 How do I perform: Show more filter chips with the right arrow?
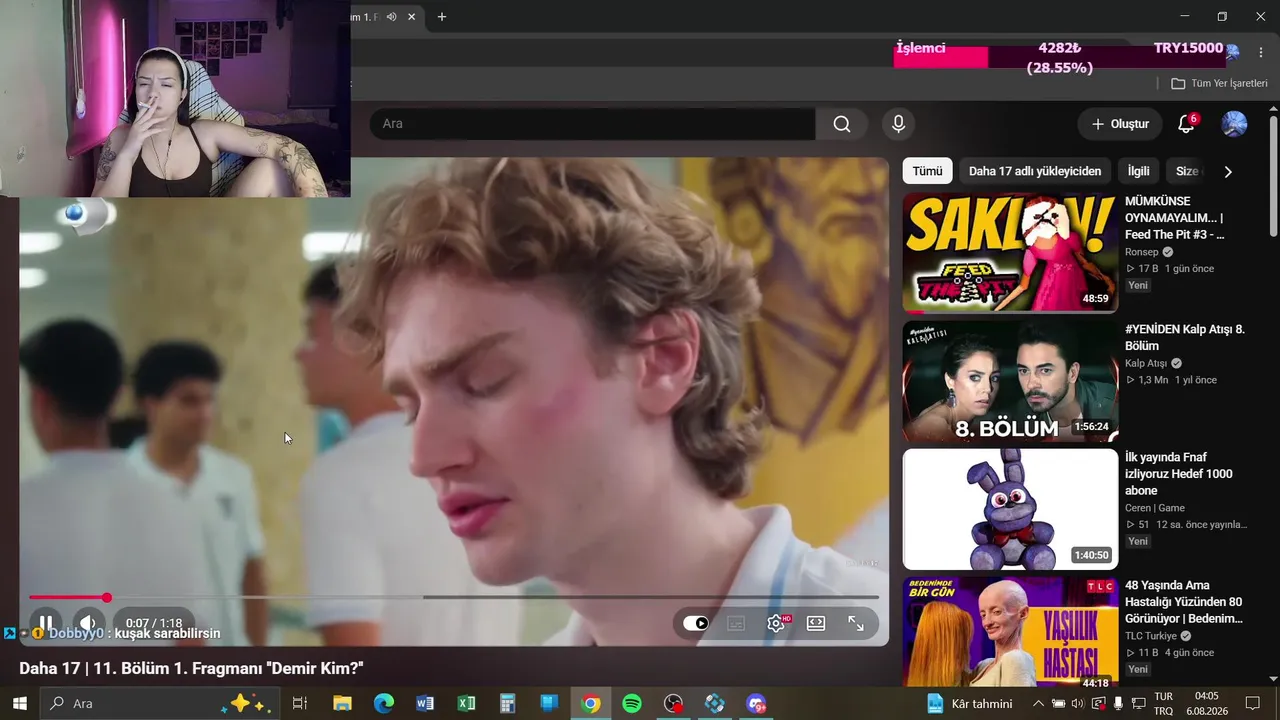pos(1228,171)
